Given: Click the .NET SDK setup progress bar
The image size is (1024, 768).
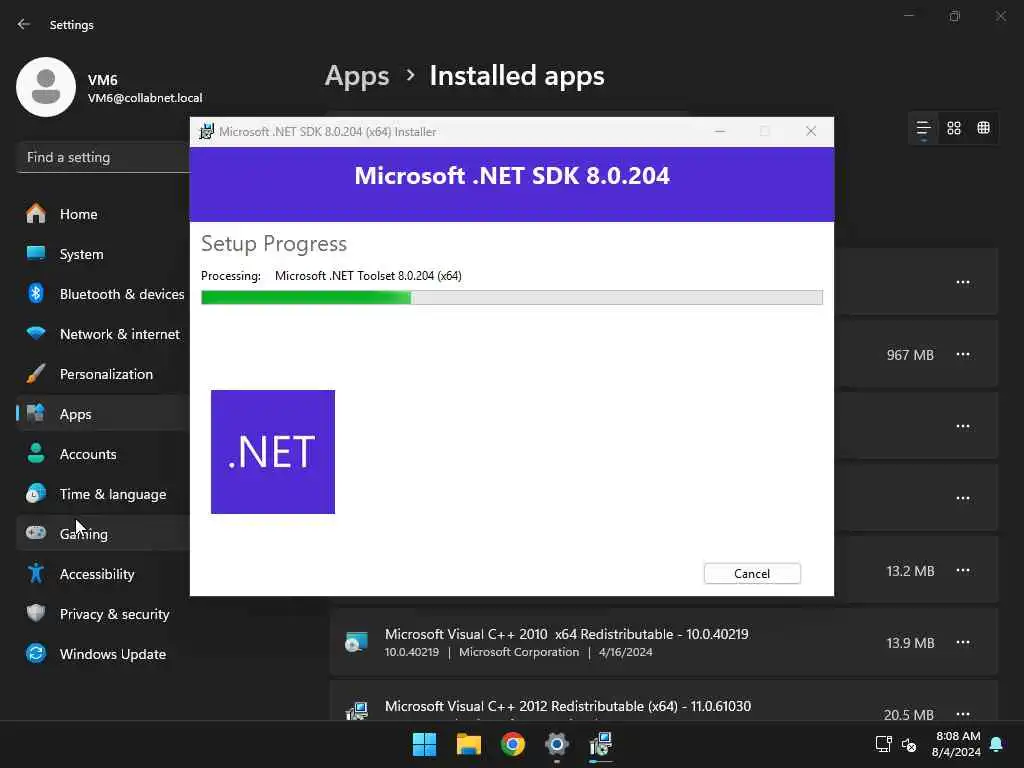Looking at the screenshot, I should tap(511, 298).
